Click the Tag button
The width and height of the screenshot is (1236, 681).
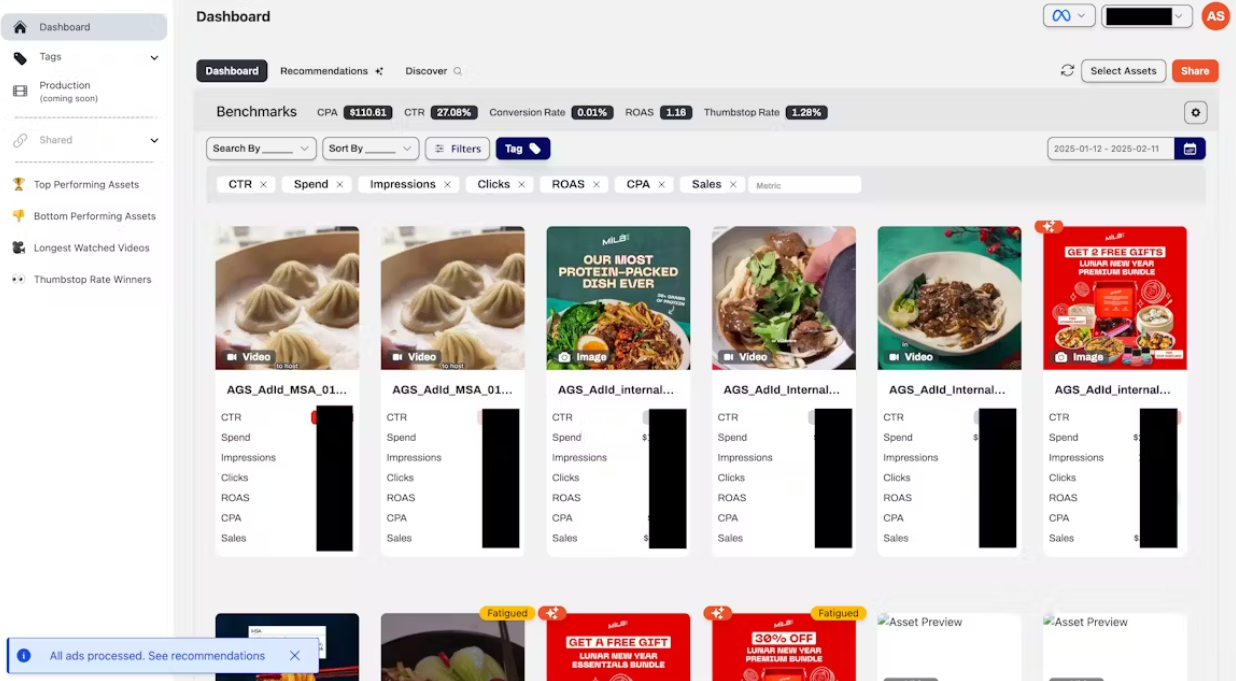coord(523,149)
